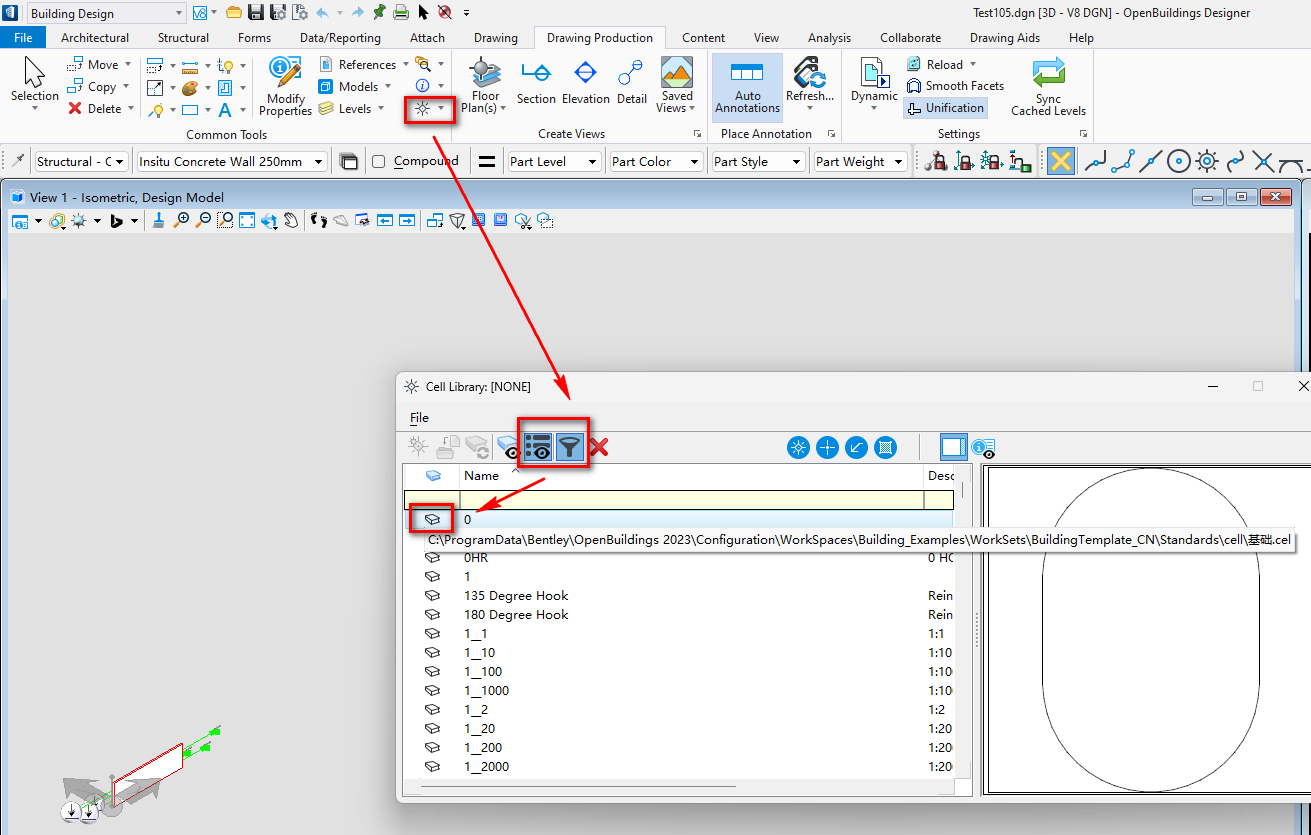Click the Name column filter field

point(690,499)
